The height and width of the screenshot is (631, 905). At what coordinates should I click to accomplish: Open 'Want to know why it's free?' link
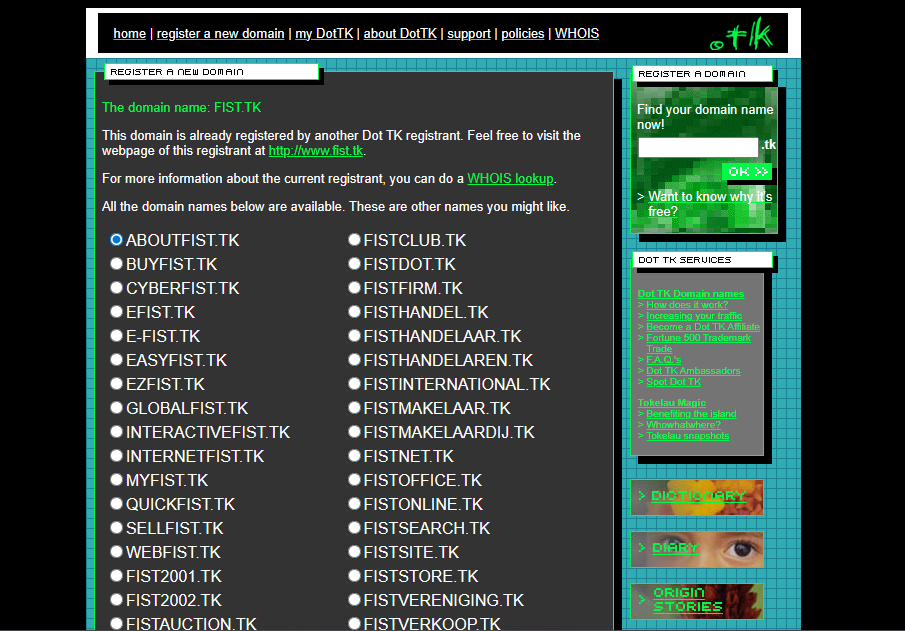[x=709, y=204]
